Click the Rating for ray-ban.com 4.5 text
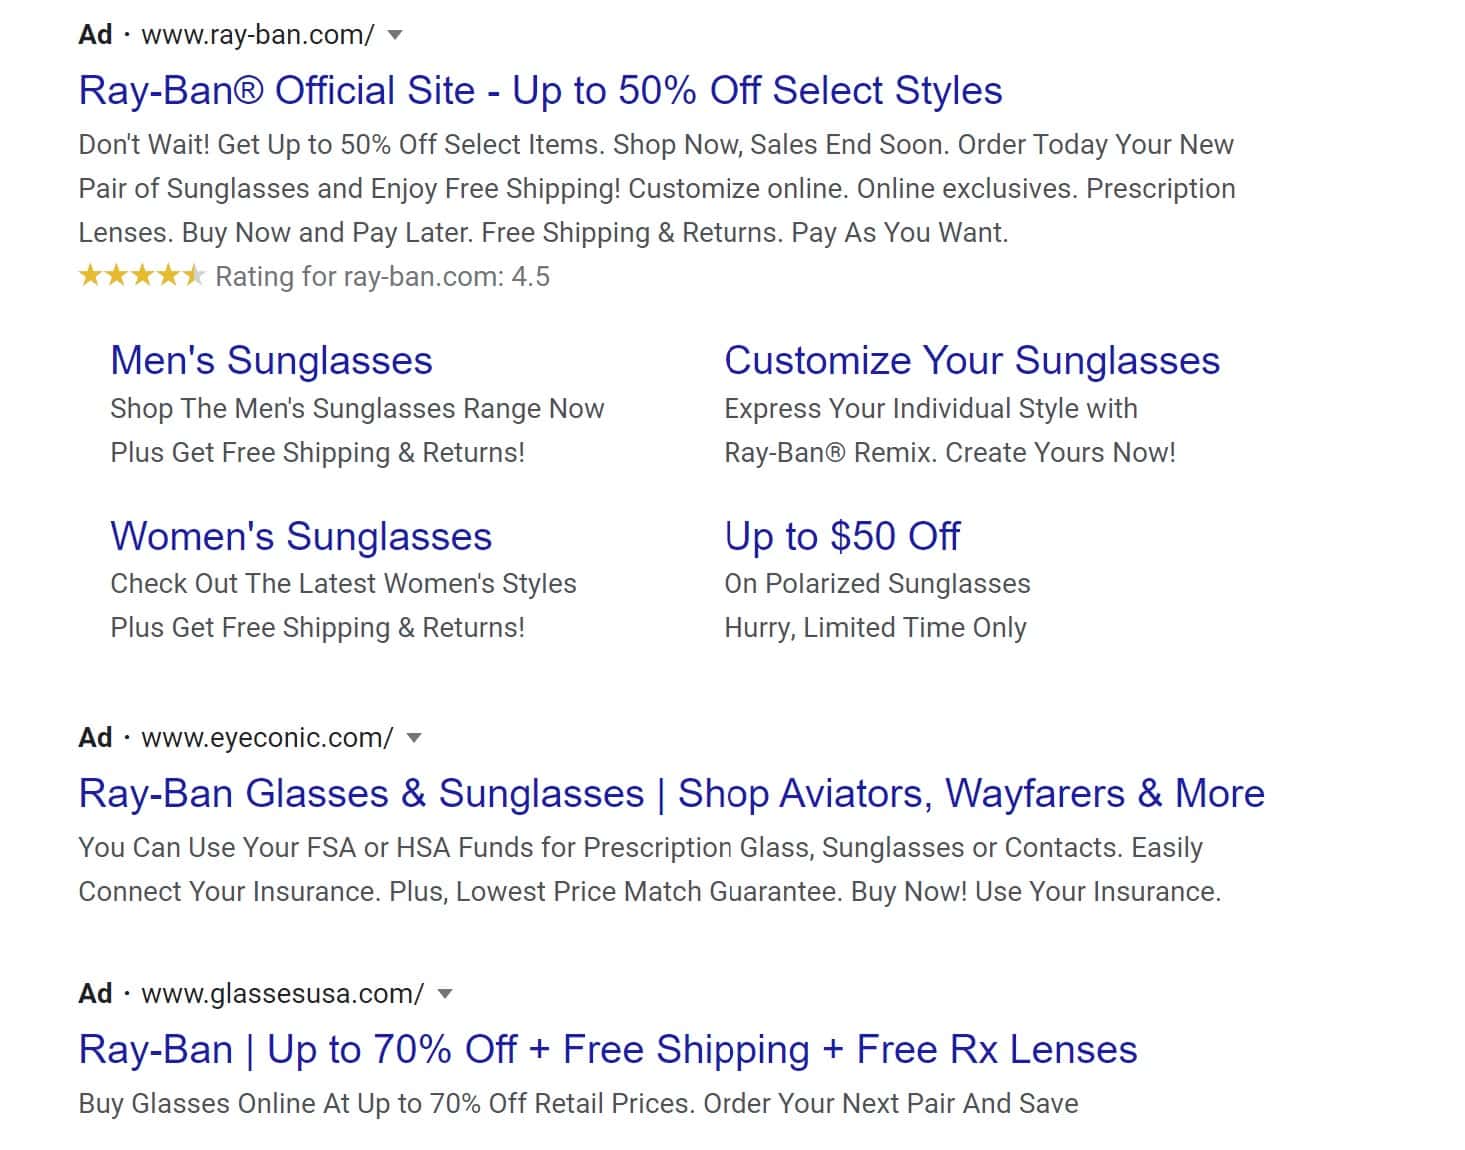Screen dimensions: 1465x1150 [x=382, y=277]
